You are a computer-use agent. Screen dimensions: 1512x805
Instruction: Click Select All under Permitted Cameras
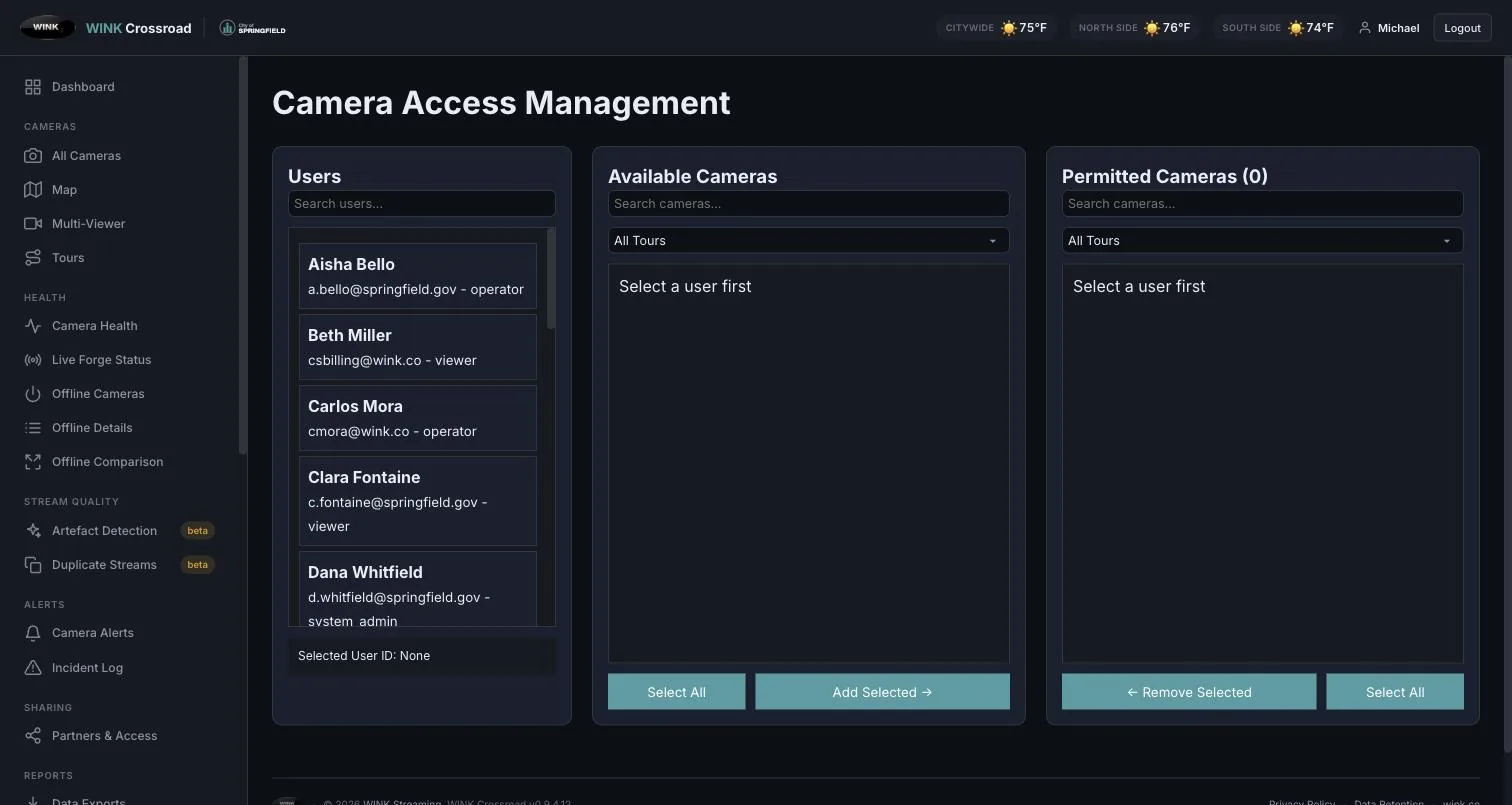tap(1395, 692)
